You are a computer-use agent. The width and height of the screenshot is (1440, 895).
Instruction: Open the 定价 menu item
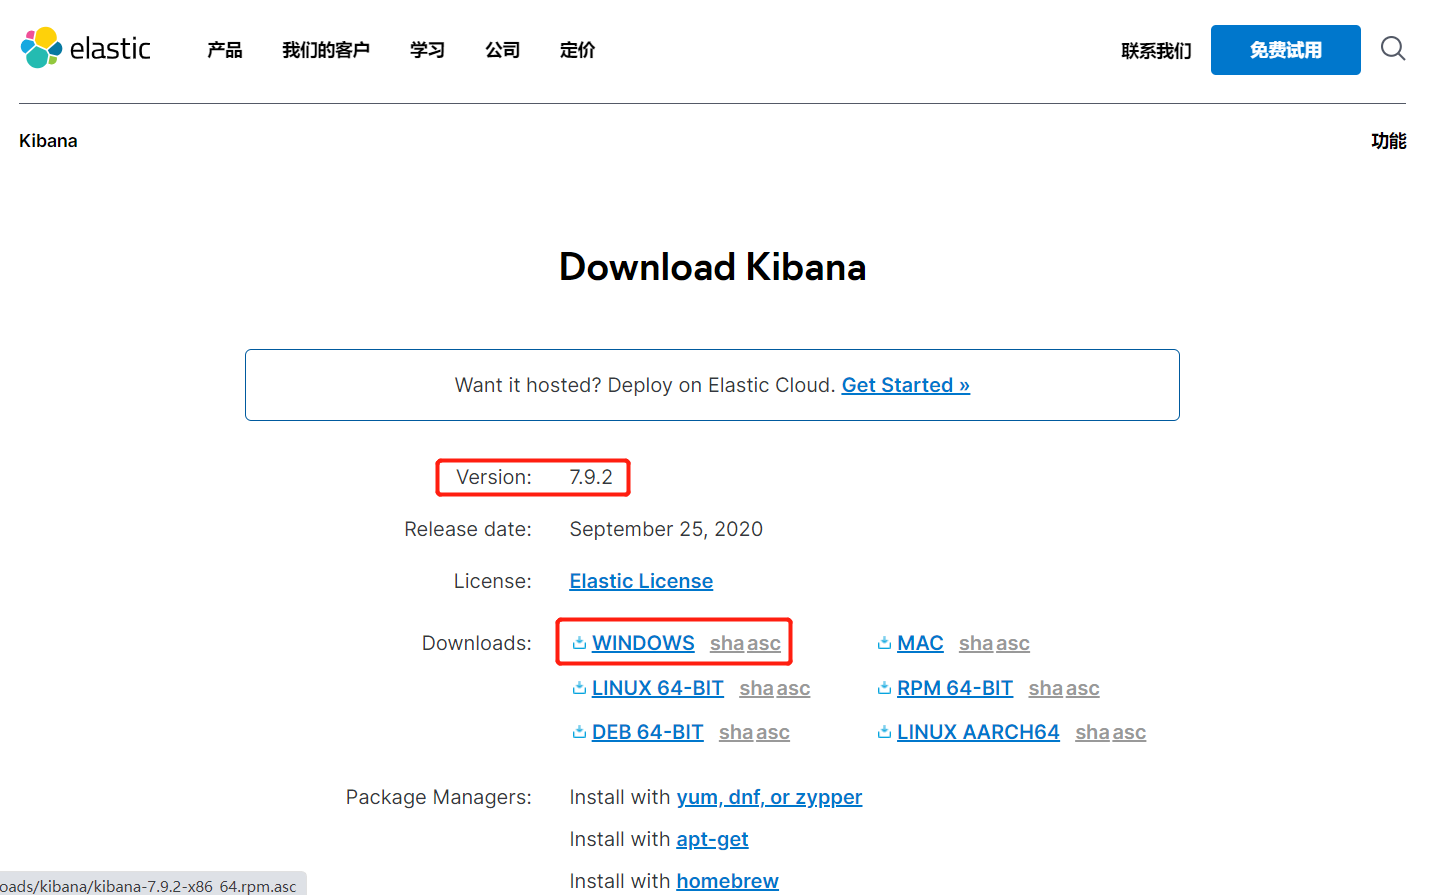[577, 50]
